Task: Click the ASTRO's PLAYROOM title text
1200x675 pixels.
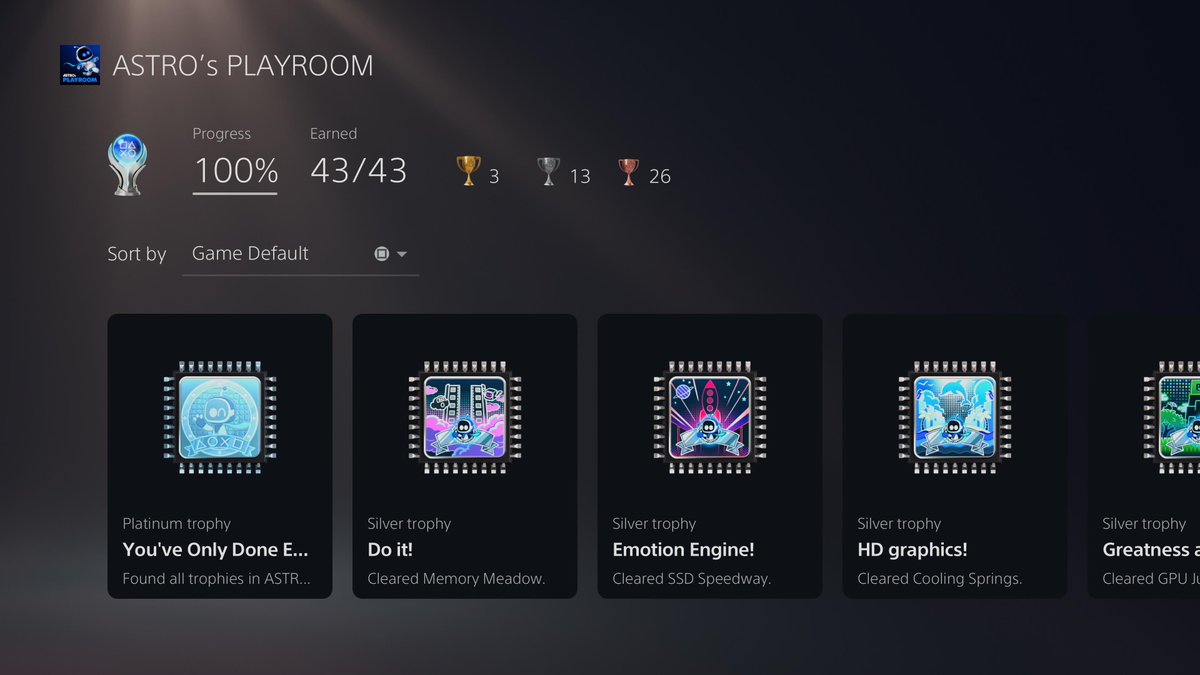Action: tap(243, 66)
